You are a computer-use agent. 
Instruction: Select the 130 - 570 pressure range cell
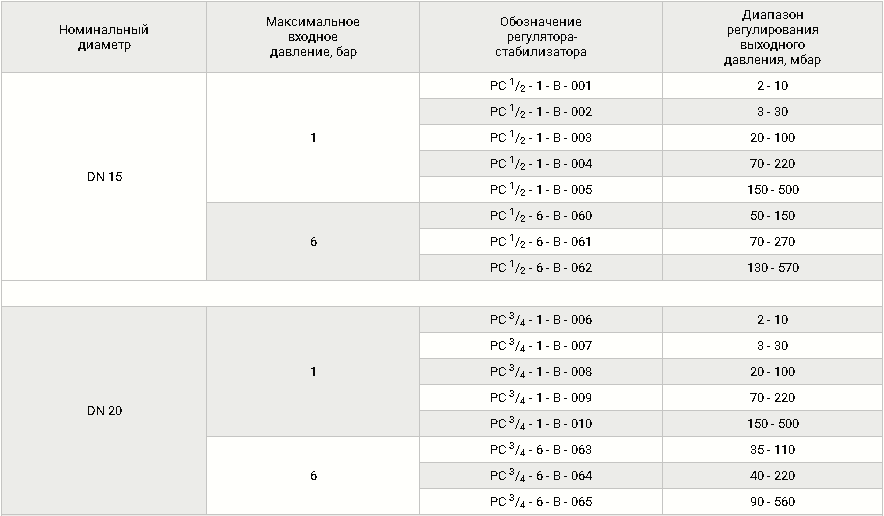[772, 267]
